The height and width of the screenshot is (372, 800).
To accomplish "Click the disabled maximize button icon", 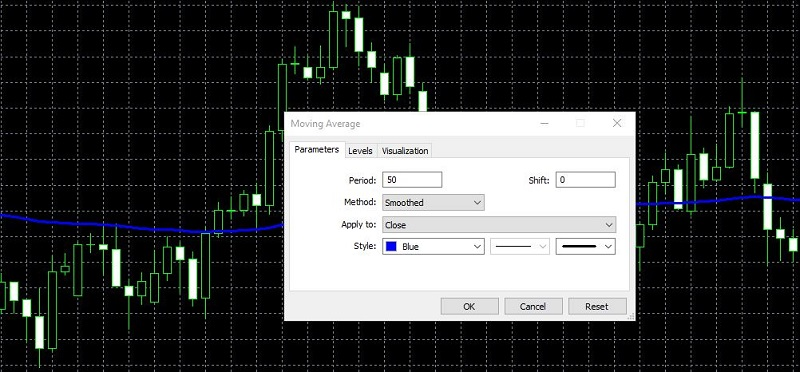I will [x=580, y=123].
